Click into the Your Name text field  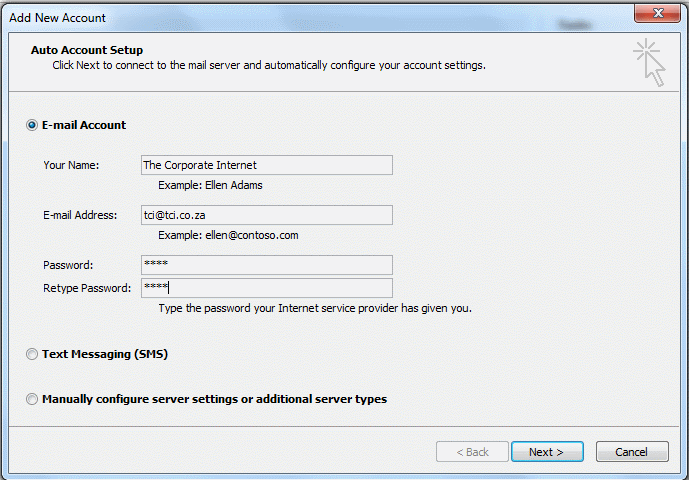tap(267, 165)
